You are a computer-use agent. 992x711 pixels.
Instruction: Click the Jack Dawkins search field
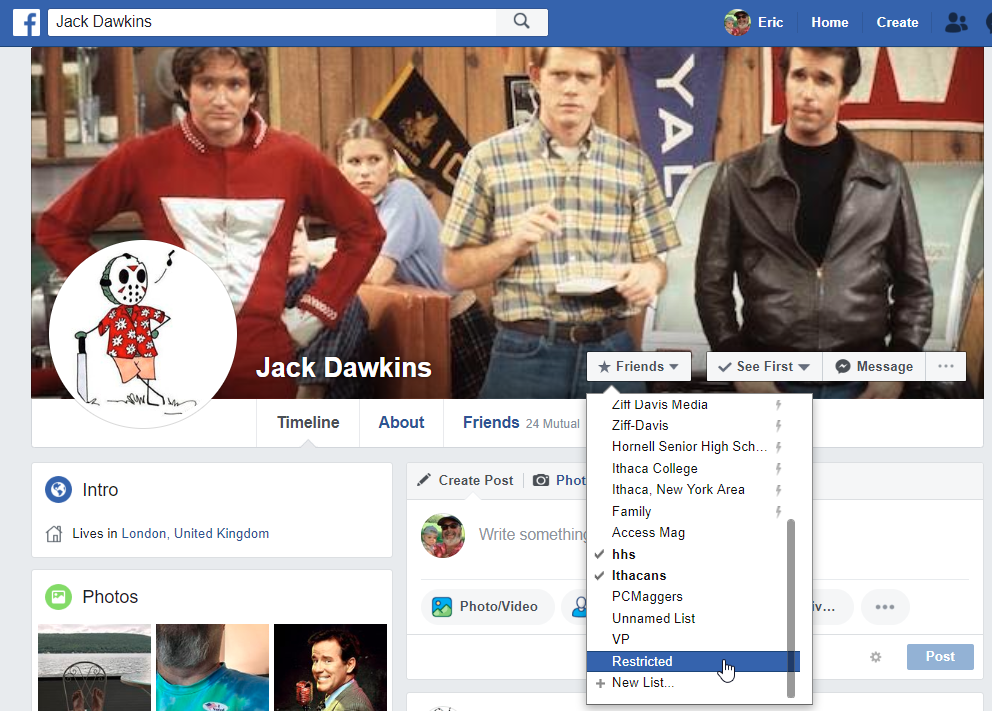pos(272,22)
